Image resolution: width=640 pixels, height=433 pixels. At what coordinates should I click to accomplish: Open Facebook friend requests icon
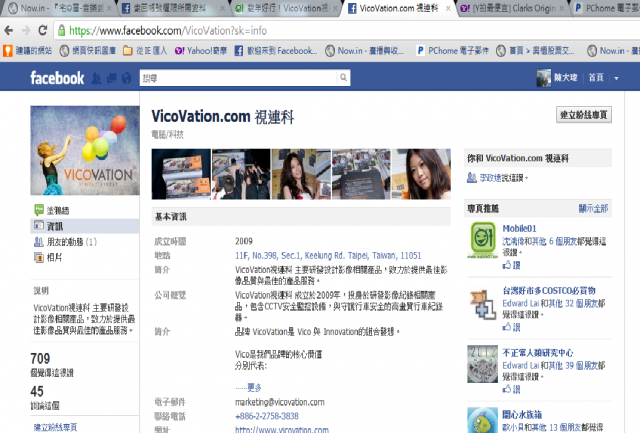coord(96,78)
